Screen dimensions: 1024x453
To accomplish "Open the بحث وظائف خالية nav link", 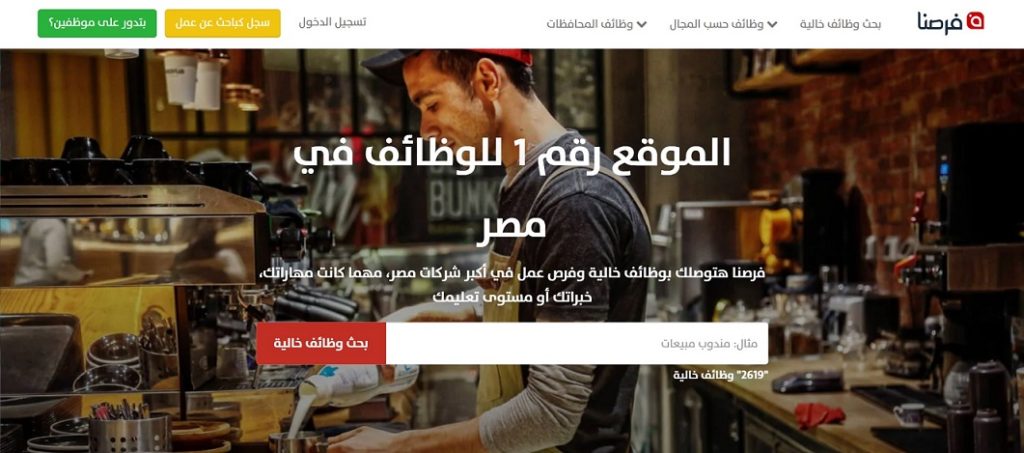I will 840,24.
